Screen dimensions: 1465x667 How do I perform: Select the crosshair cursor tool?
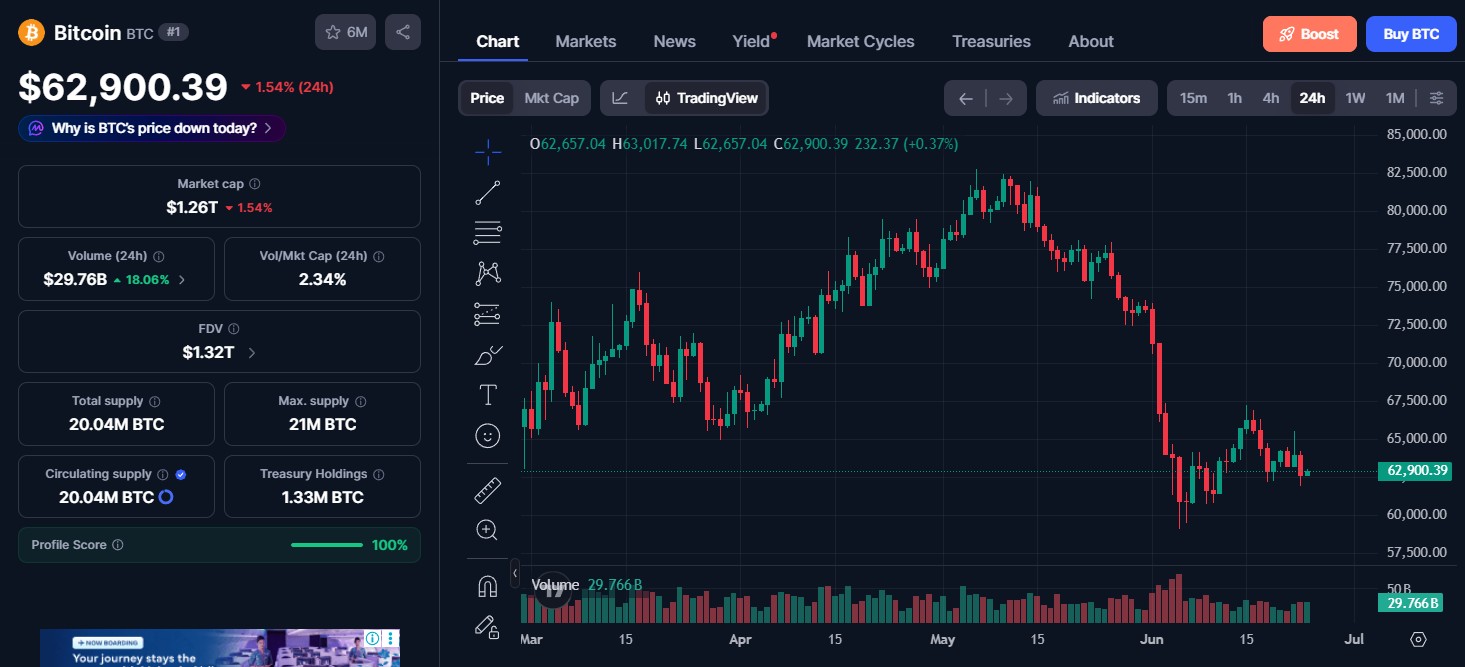tap(487, 153)
